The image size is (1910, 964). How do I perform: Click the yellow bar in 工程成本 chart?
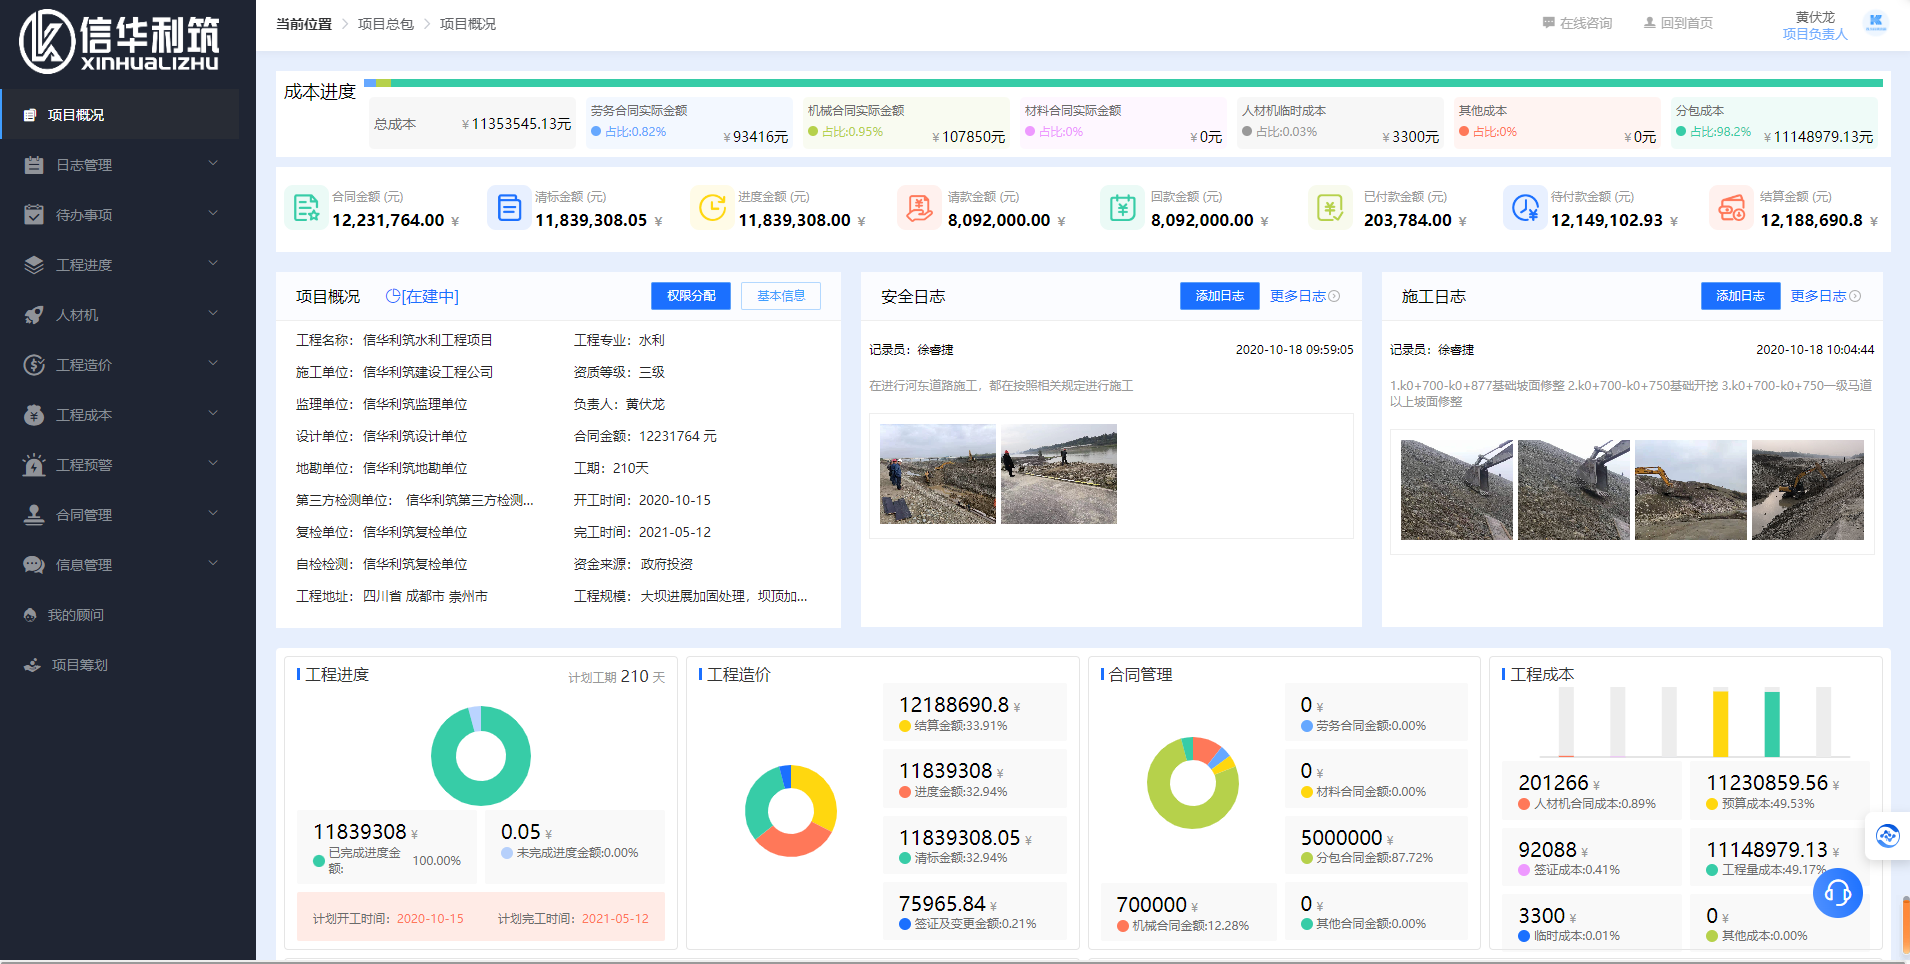(1720, 722)
